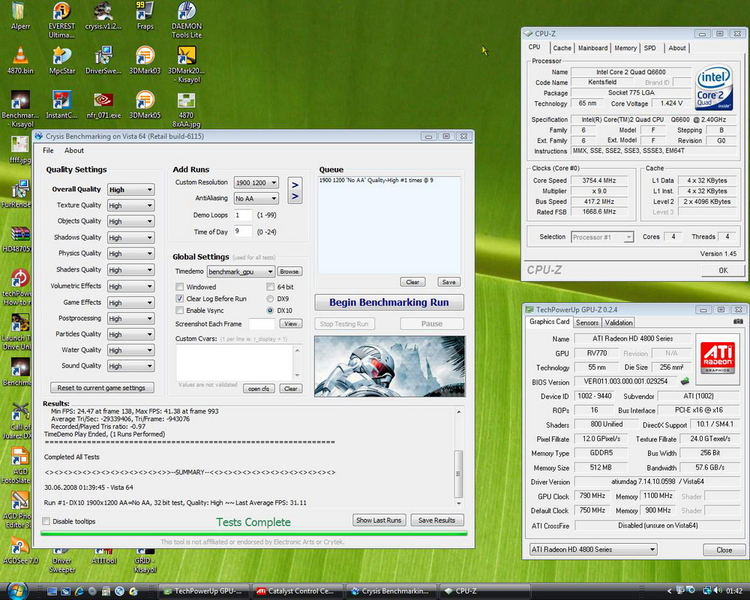Click the green Tests Complete progress bar

[x=254, y=533]
